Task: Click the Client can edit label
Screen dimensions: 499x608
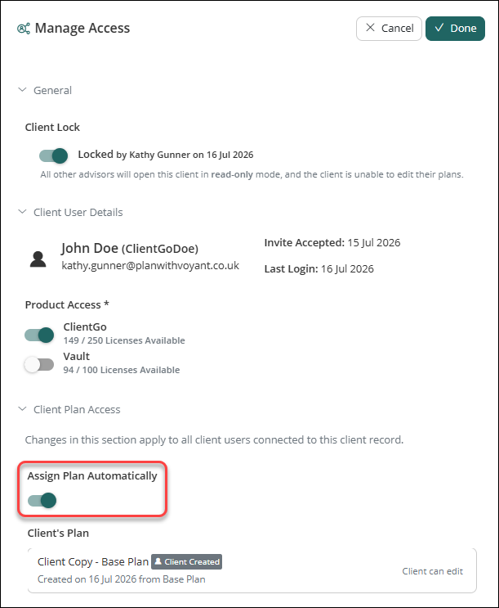Action: click(432, 571)
